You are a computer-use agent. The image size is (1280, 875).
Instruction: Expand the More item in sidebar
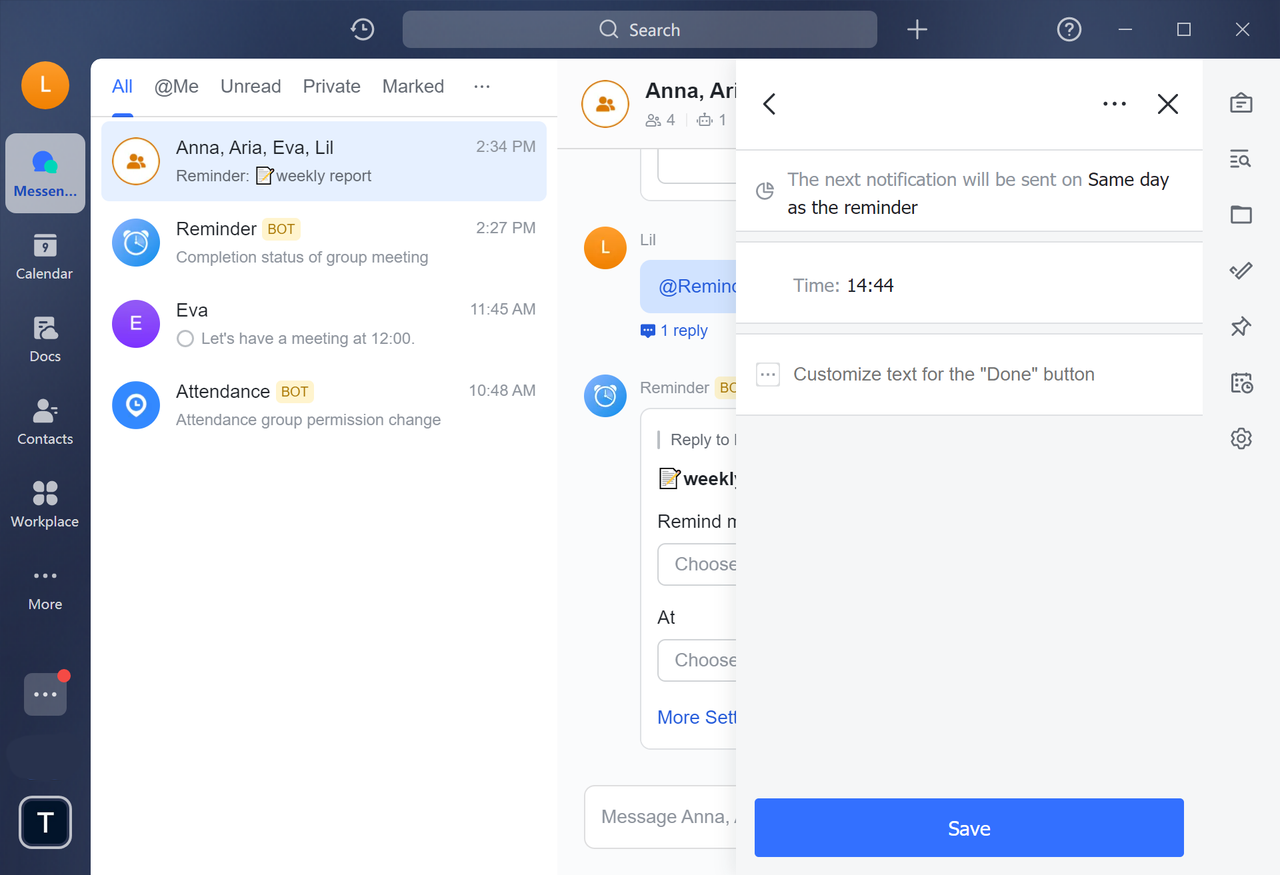click(x=44, y=587)
